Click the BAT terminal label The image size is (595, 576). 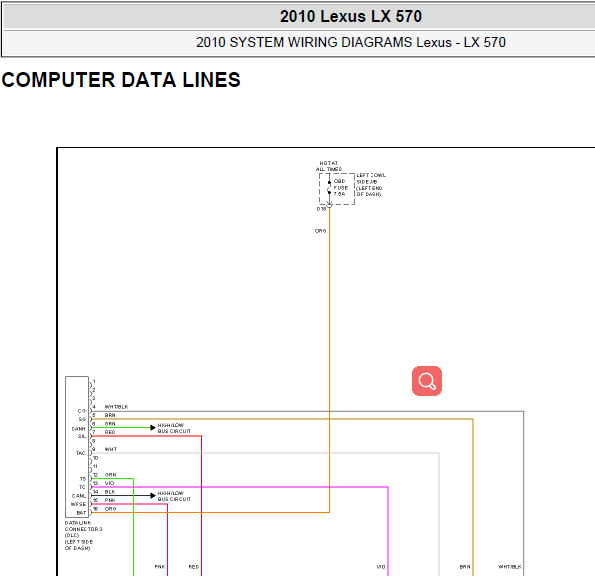(x=81, y=513)
